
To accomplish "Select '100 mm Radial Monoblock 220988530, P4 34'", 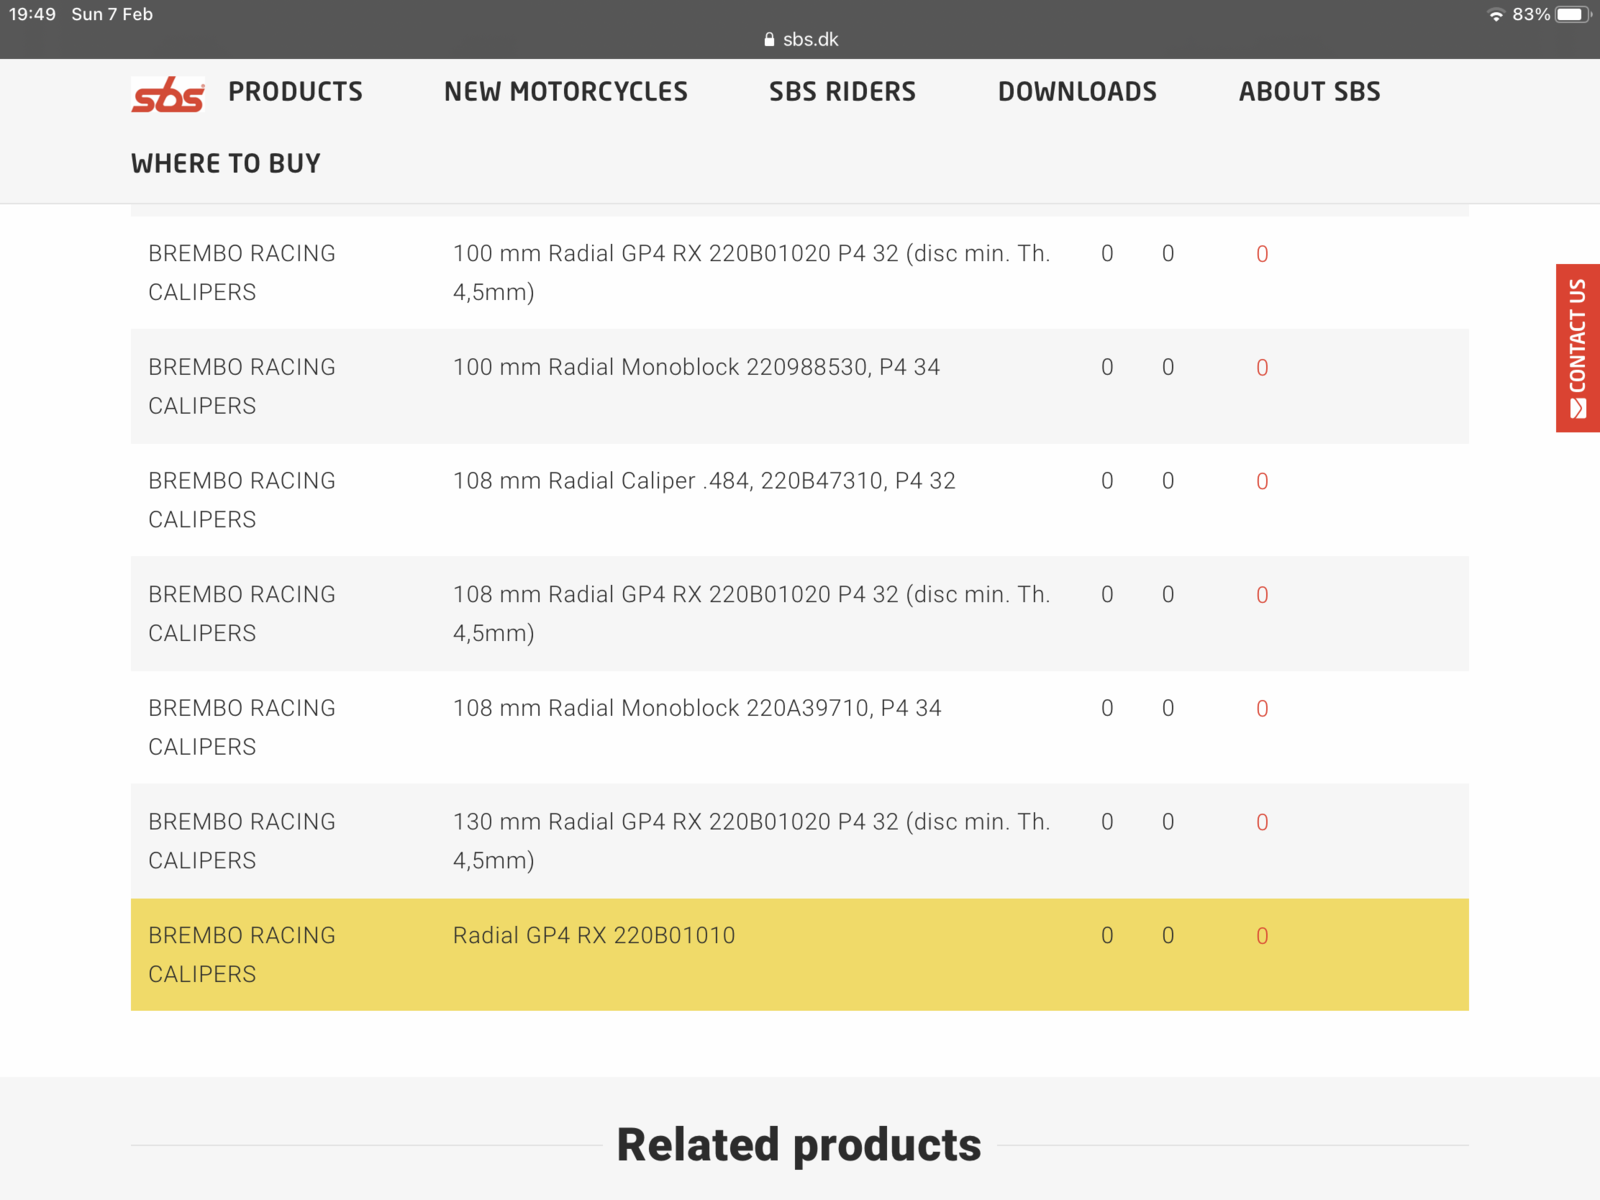I will (x=696, y=367).
